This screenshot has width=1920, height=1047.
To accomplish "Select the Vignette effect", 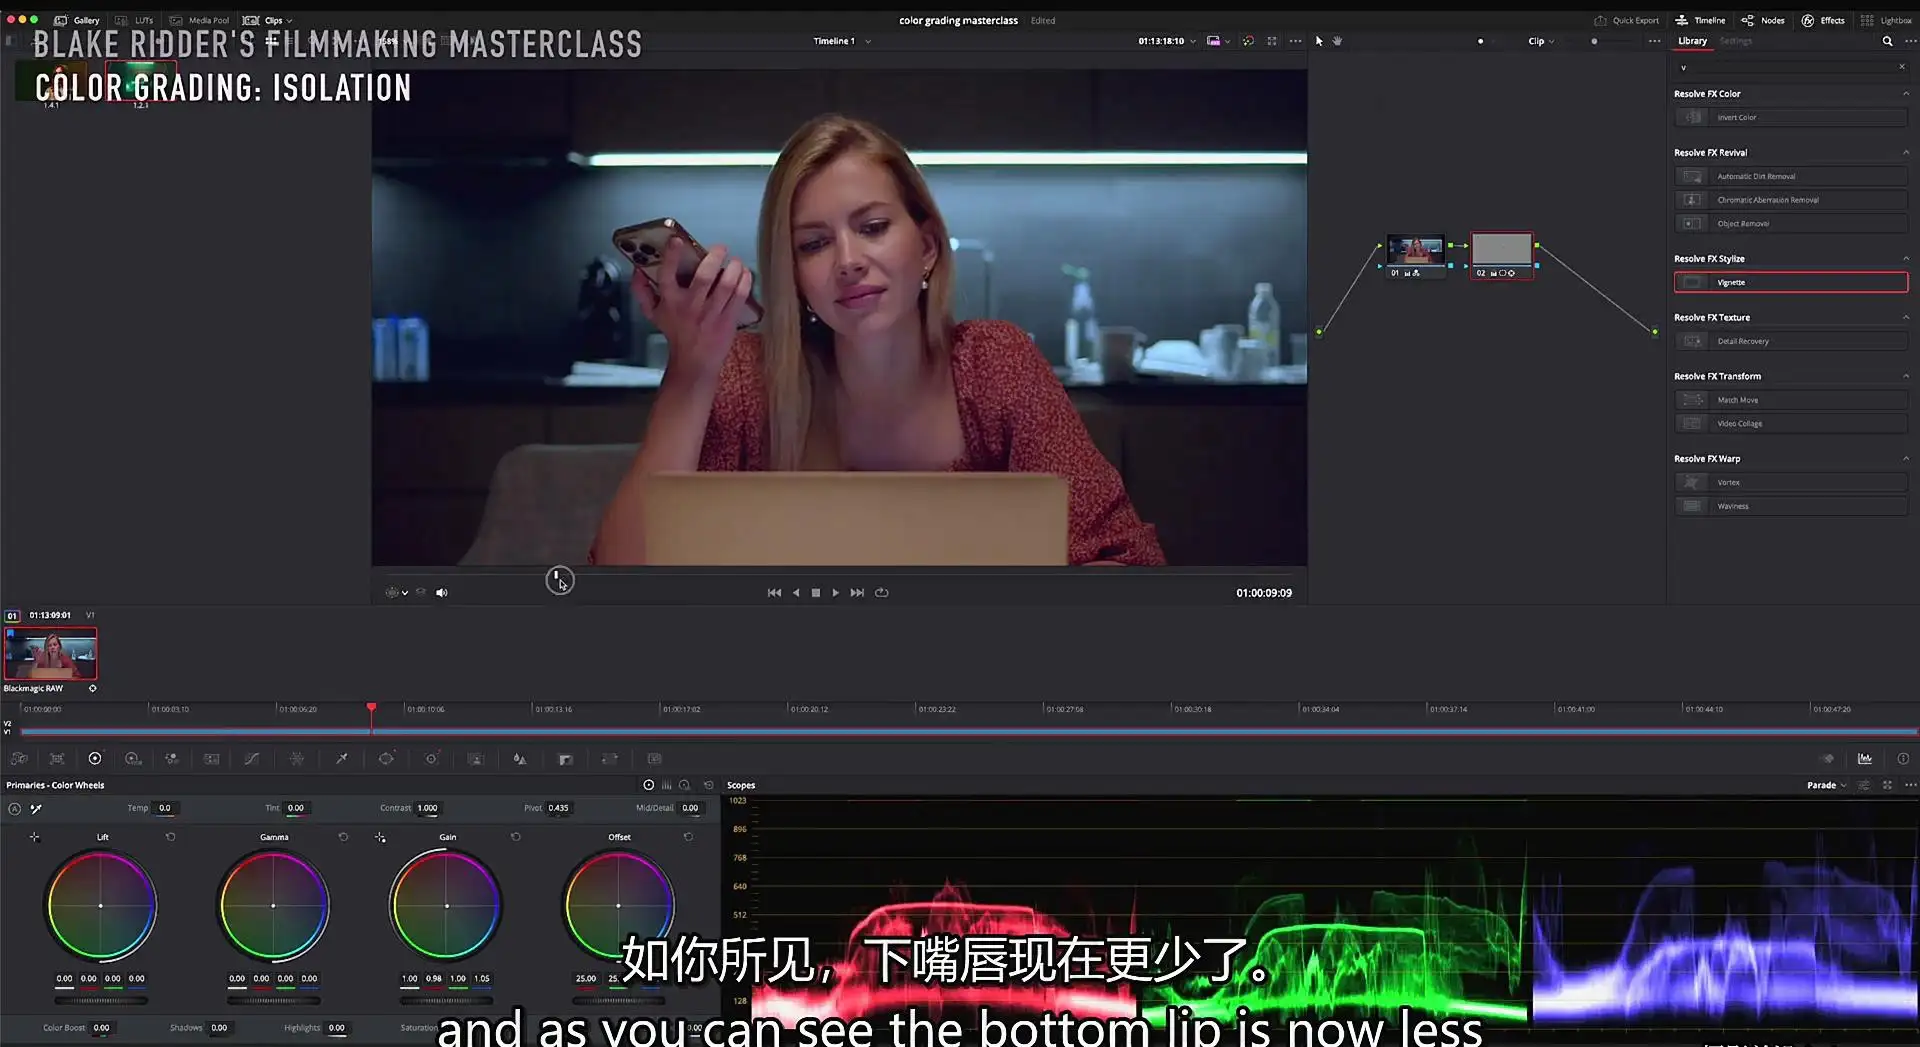I will [x=1790, y=282].
